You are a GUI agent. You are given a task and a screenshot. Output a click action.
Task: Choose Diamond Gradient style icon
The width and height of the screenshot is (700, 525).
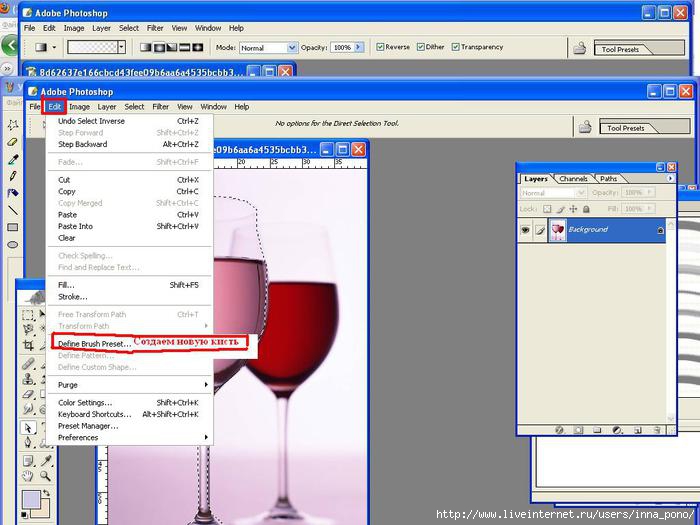197,47
